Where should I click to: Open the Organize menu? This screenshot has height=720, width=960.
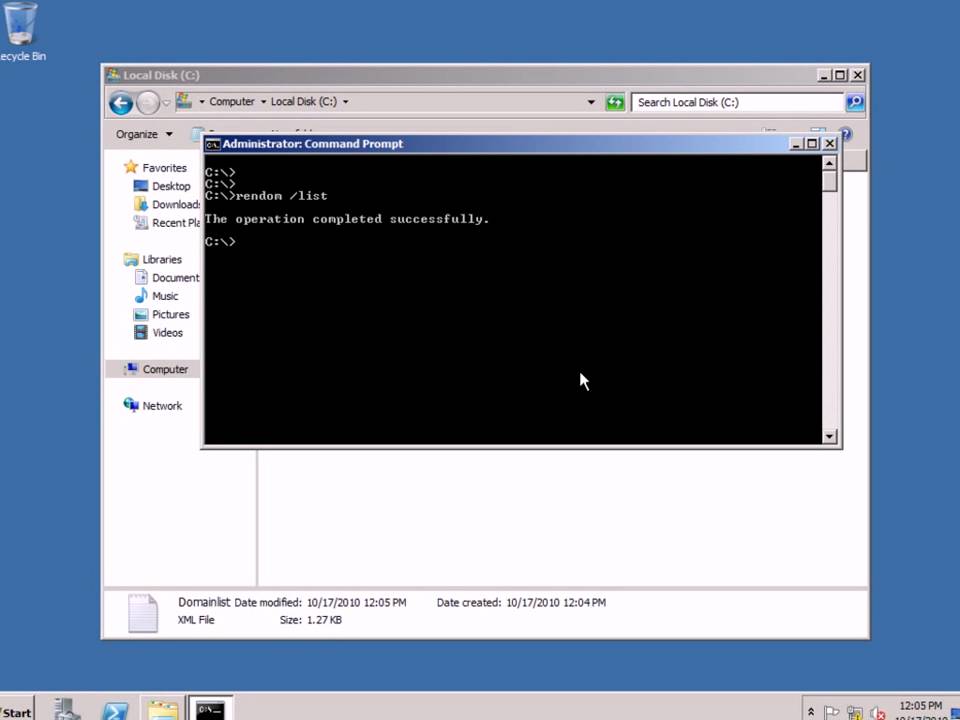point(144,134)
